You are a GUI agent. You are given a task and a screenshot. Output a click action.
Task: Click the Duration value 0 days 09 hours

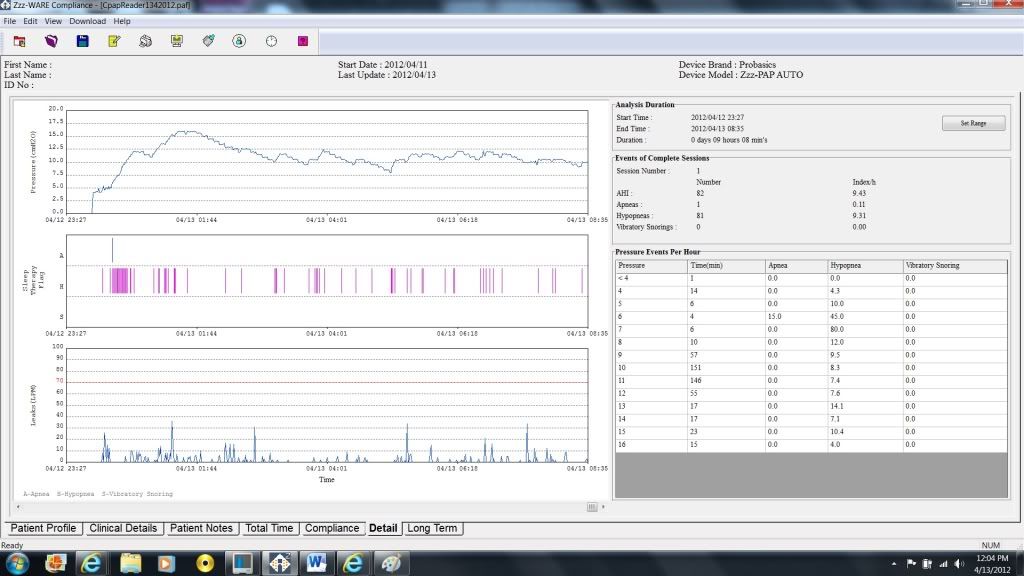click(x=729, y=140)
